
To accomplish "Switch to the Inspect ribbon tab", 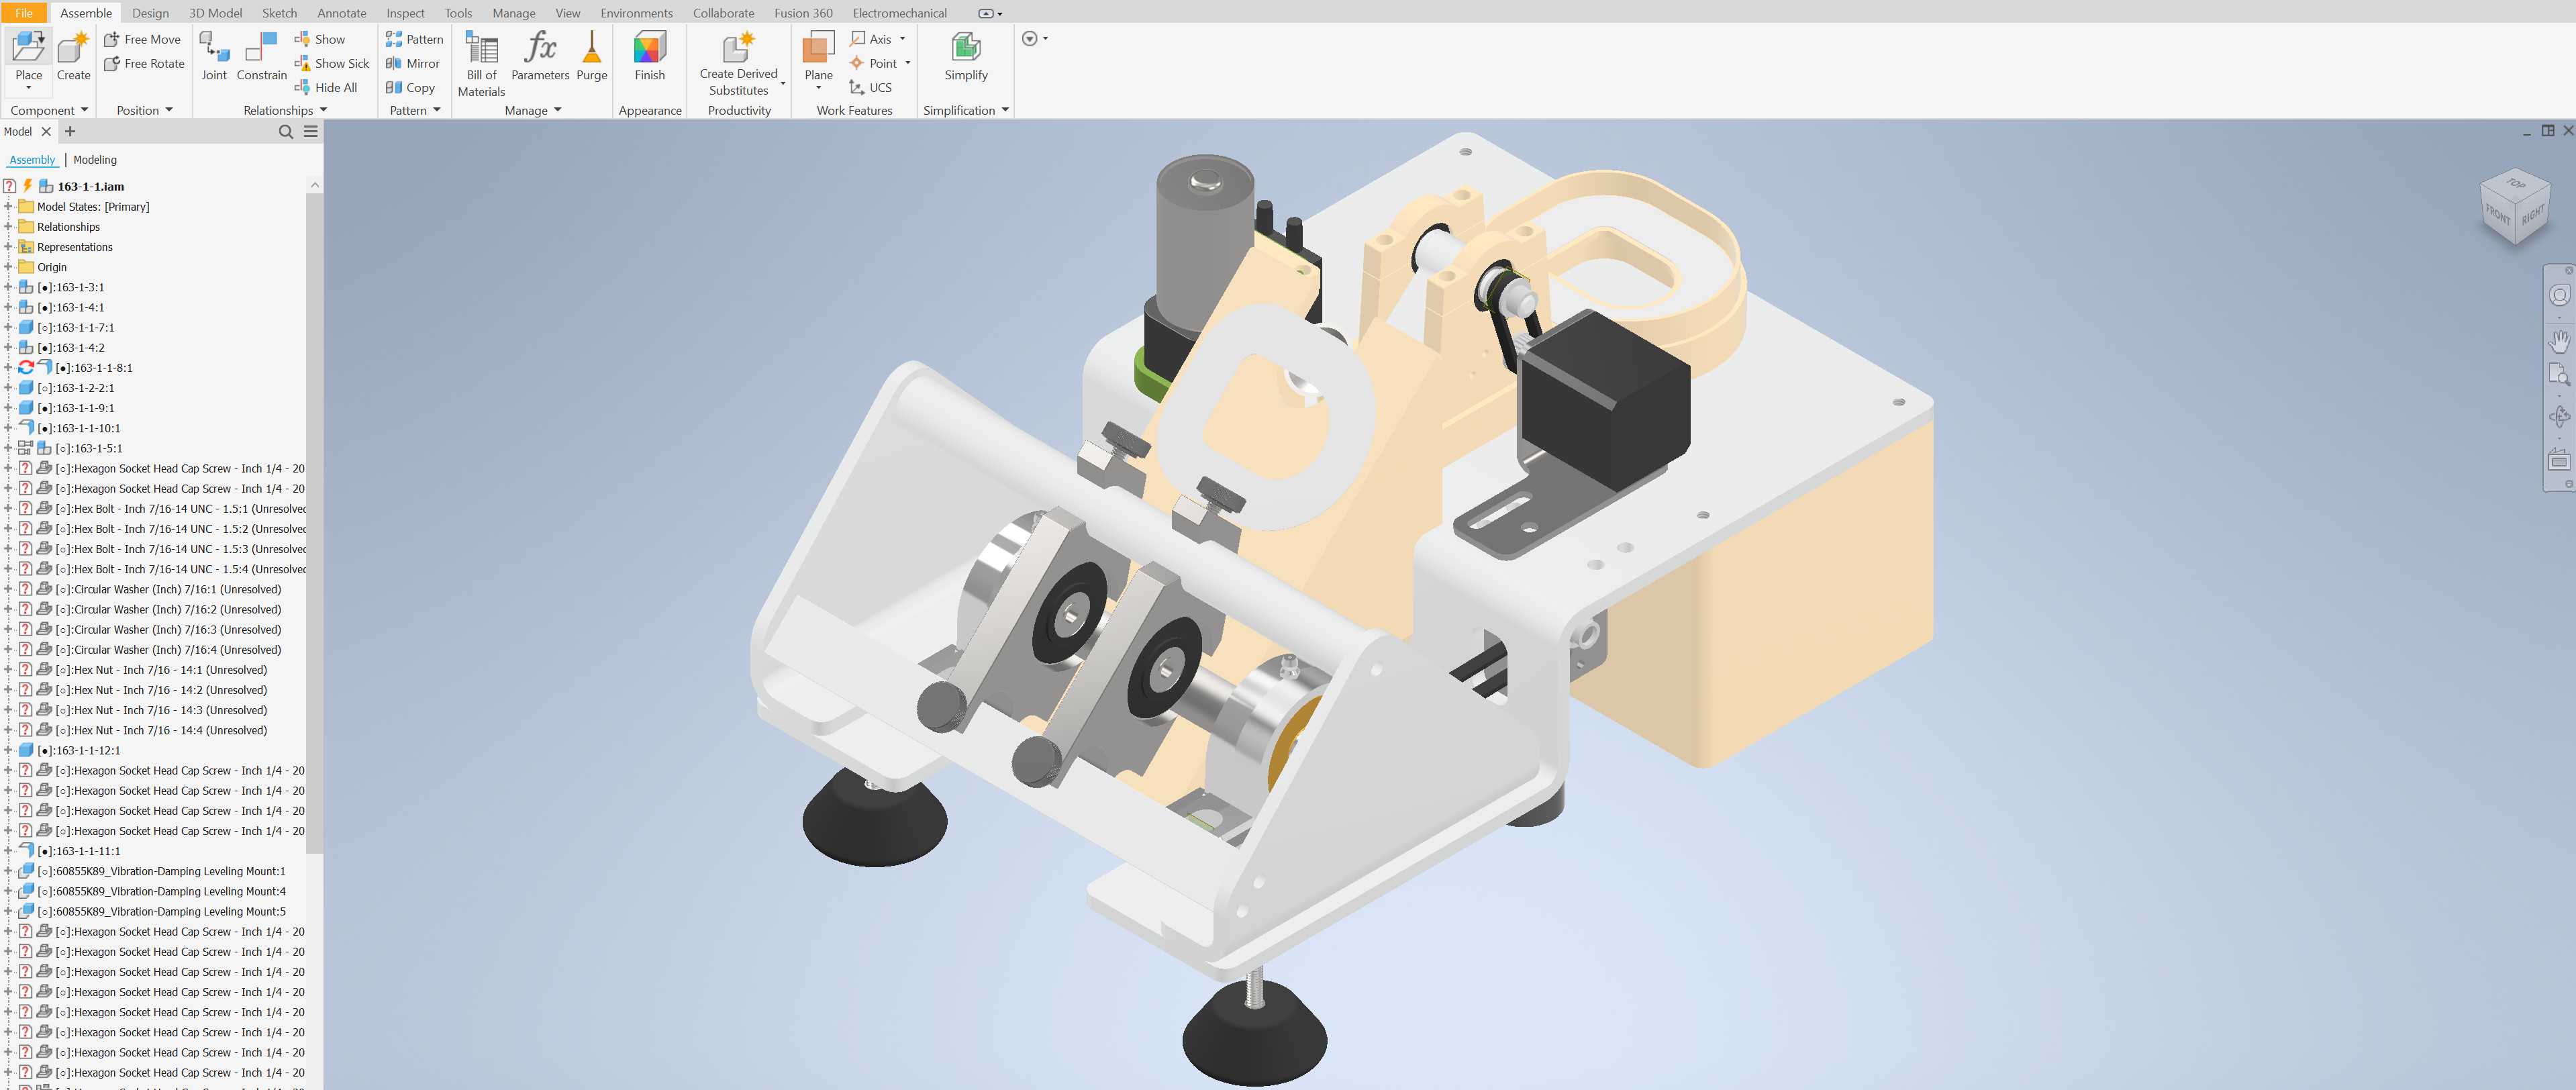I will click(405, 13).
